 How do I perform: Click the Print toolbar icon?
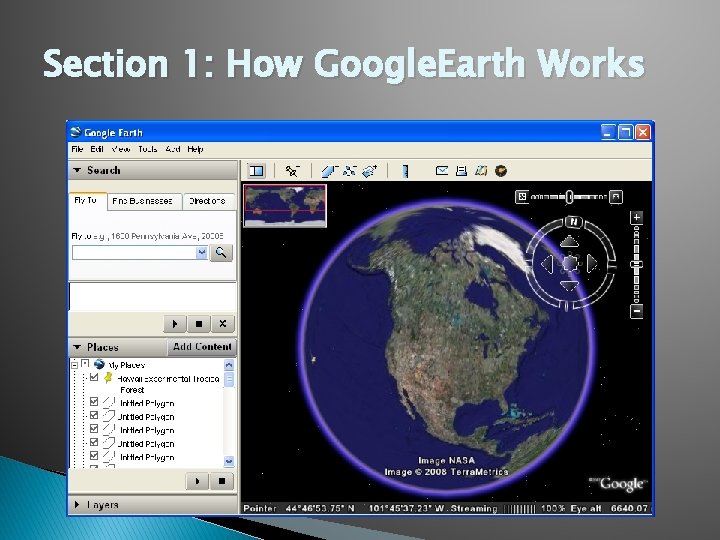(x=461, y=171)
